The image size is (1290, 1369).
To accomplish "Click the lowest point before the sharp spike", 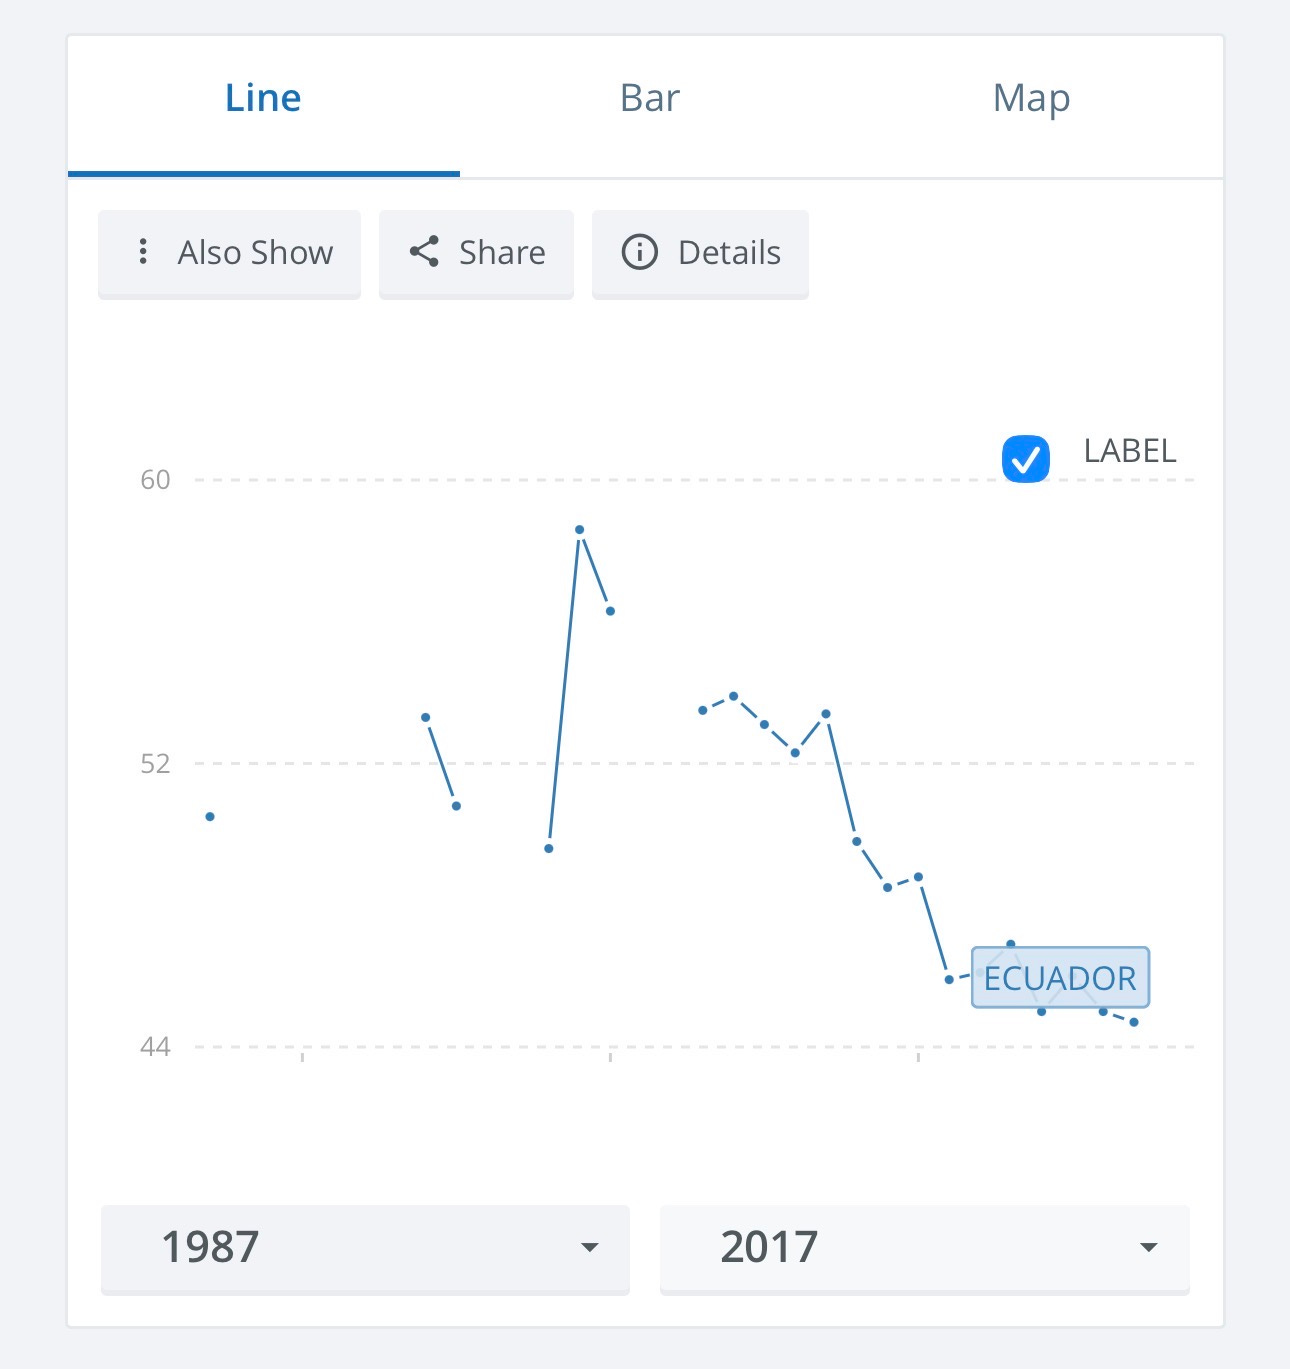I will click(x=549, y=849).
